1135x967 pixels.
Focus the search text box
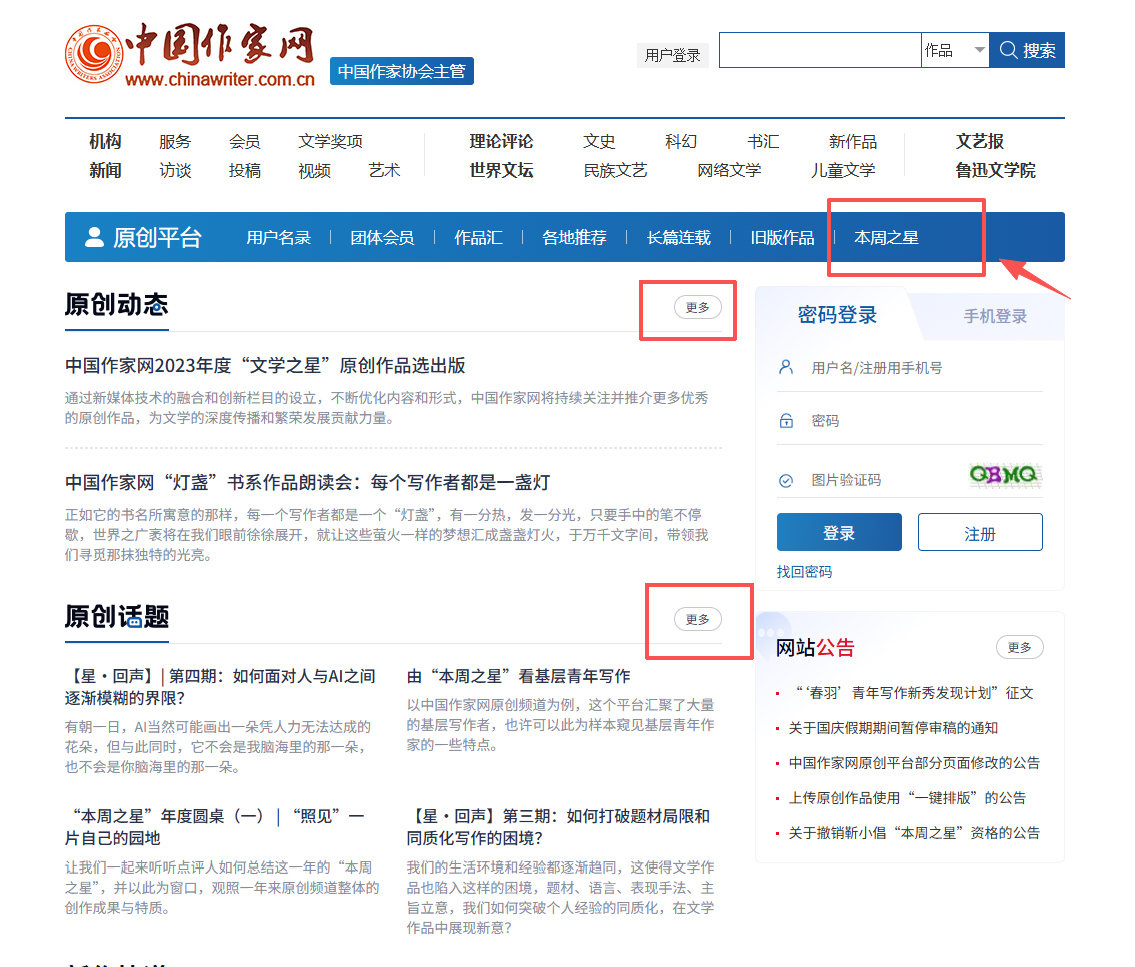[819, 50]
